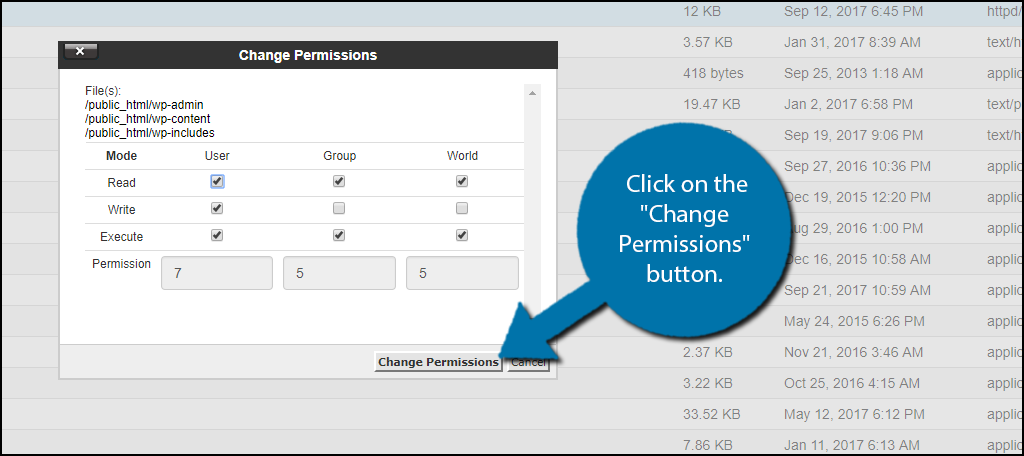Viewport: 1024px width, 456px height.
Task: Toggle the User Write checkbox
Action: (217, 209)
